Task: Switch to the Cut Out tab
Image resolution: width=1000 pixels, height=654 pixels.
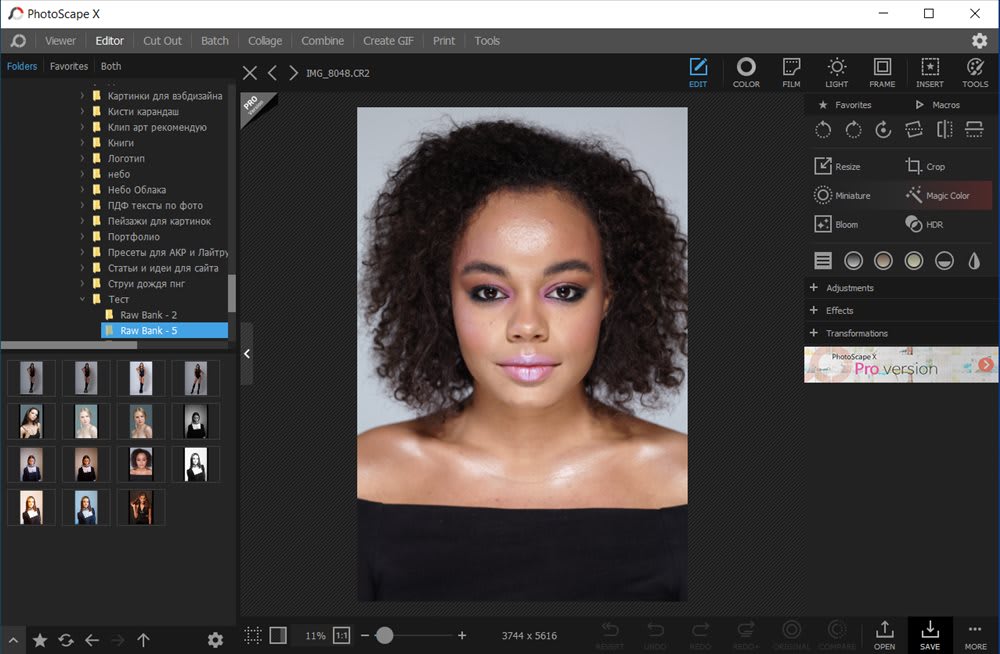Action: pyautogui.click(x=162, y=41)
